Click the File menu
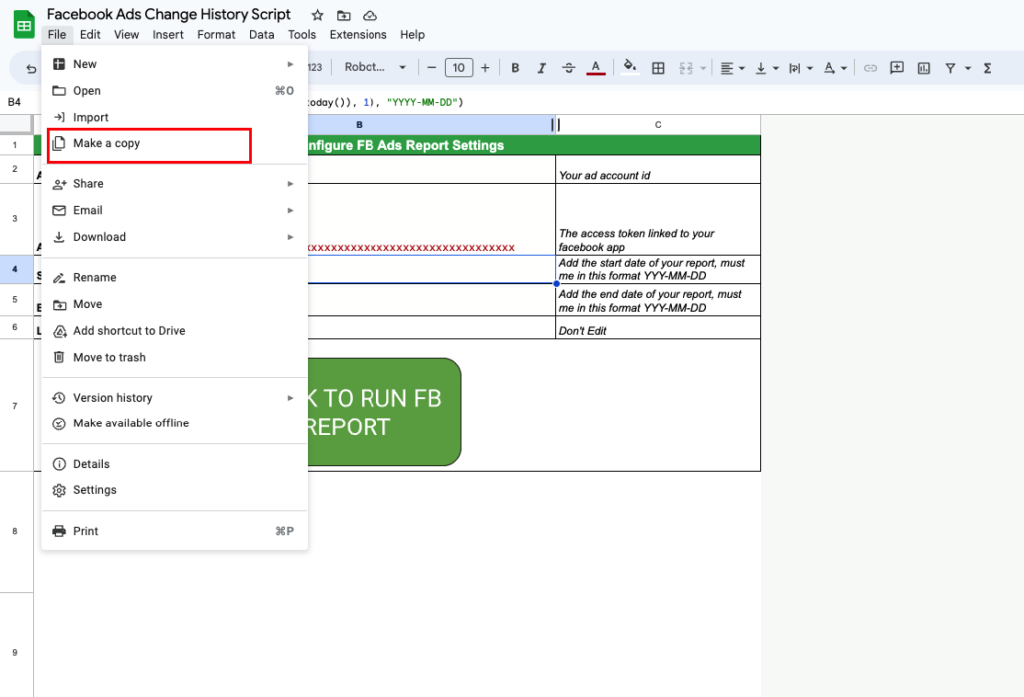Viewport: 1024px width, 697px height. pos(57,35)
